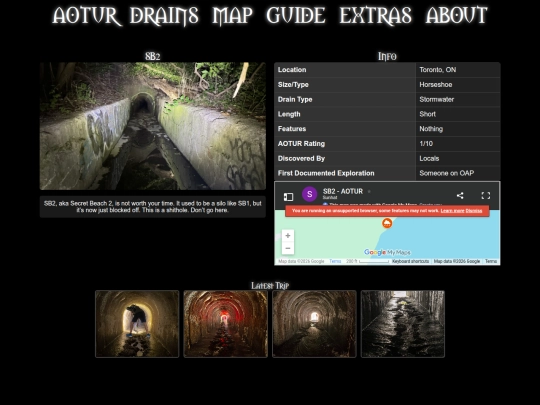Image resolution: width=540 pixels, height=405 pixels.
Task: Open the GUIDE menu item
Action: coord(296,15)
